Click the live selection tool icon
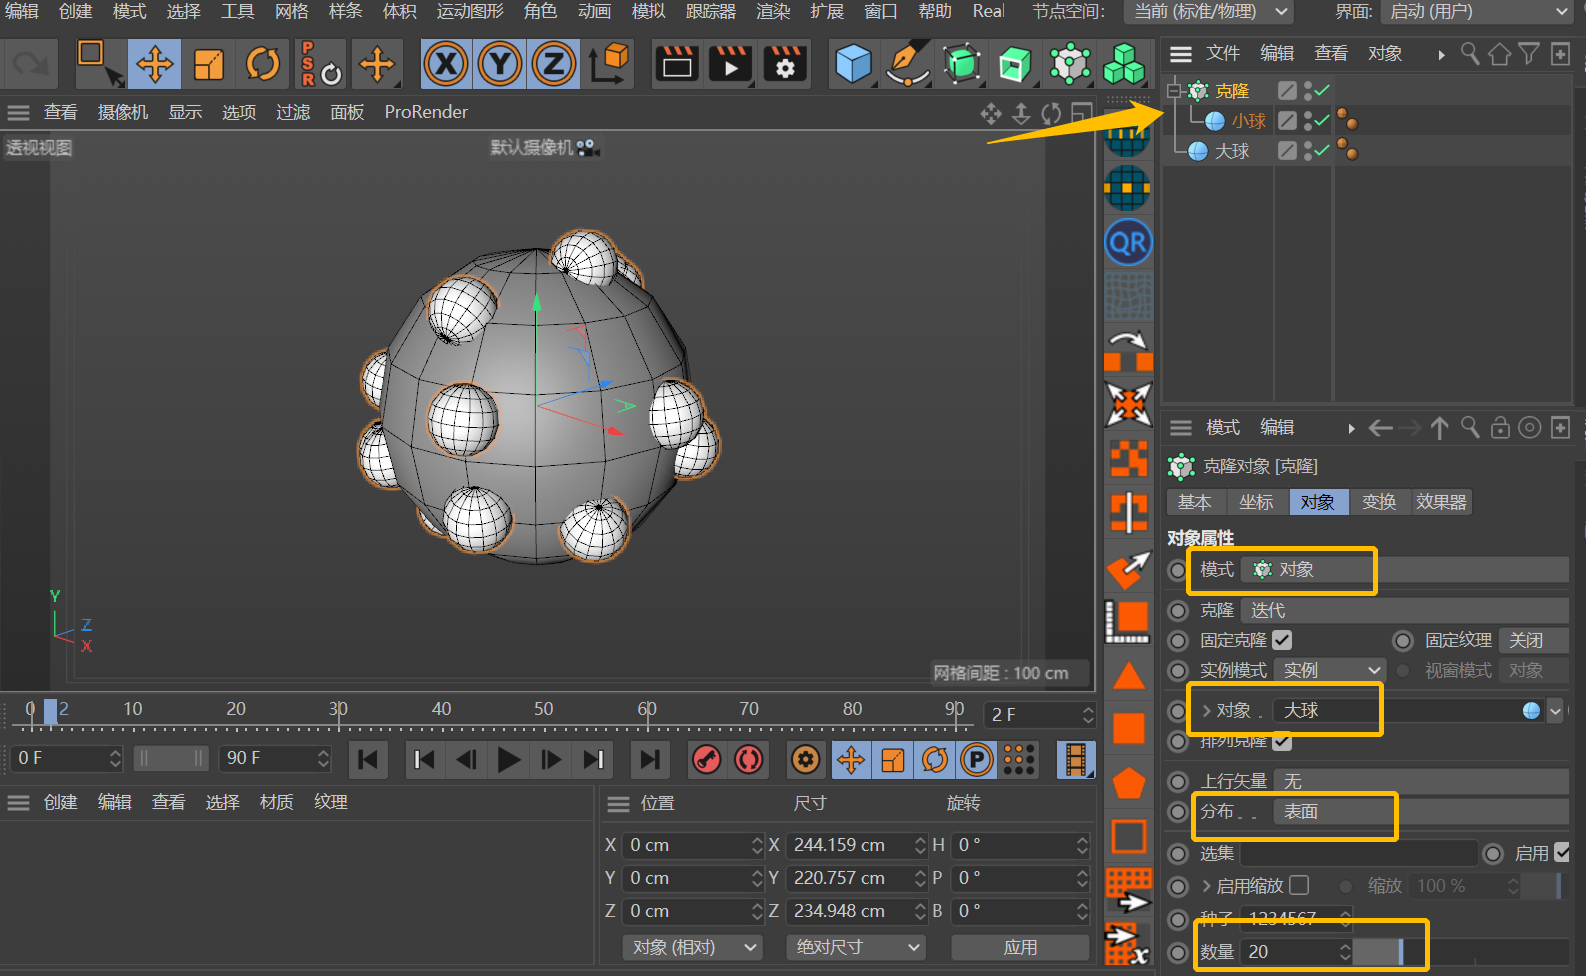This screenshot has height=976, width=1586. click(x=100, y=65)
